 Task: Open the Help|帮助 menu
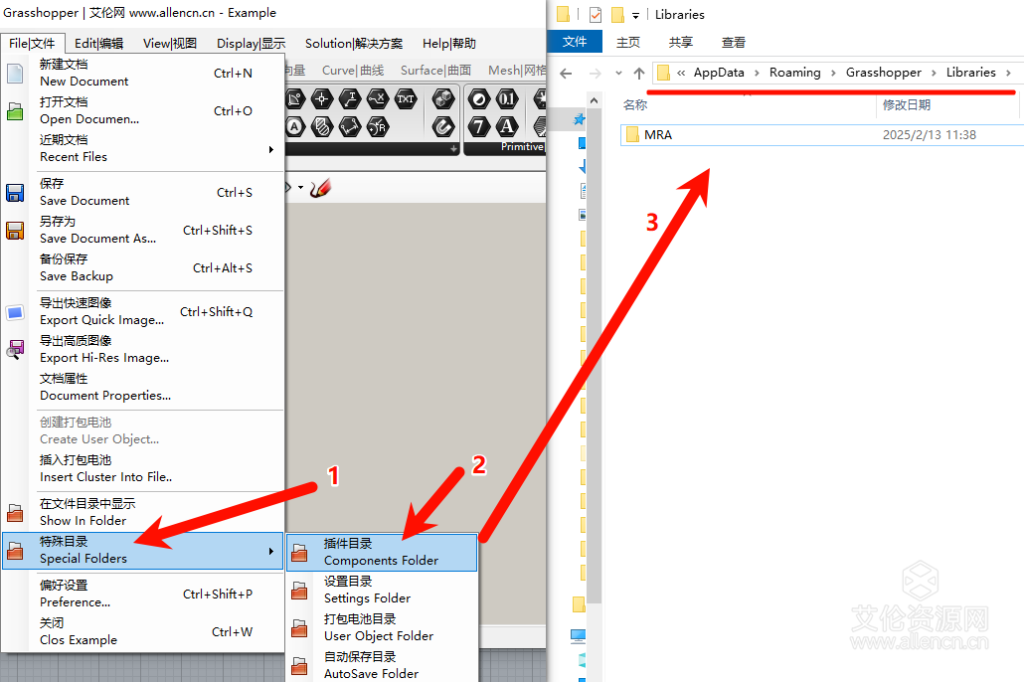(x=449, y=44)
